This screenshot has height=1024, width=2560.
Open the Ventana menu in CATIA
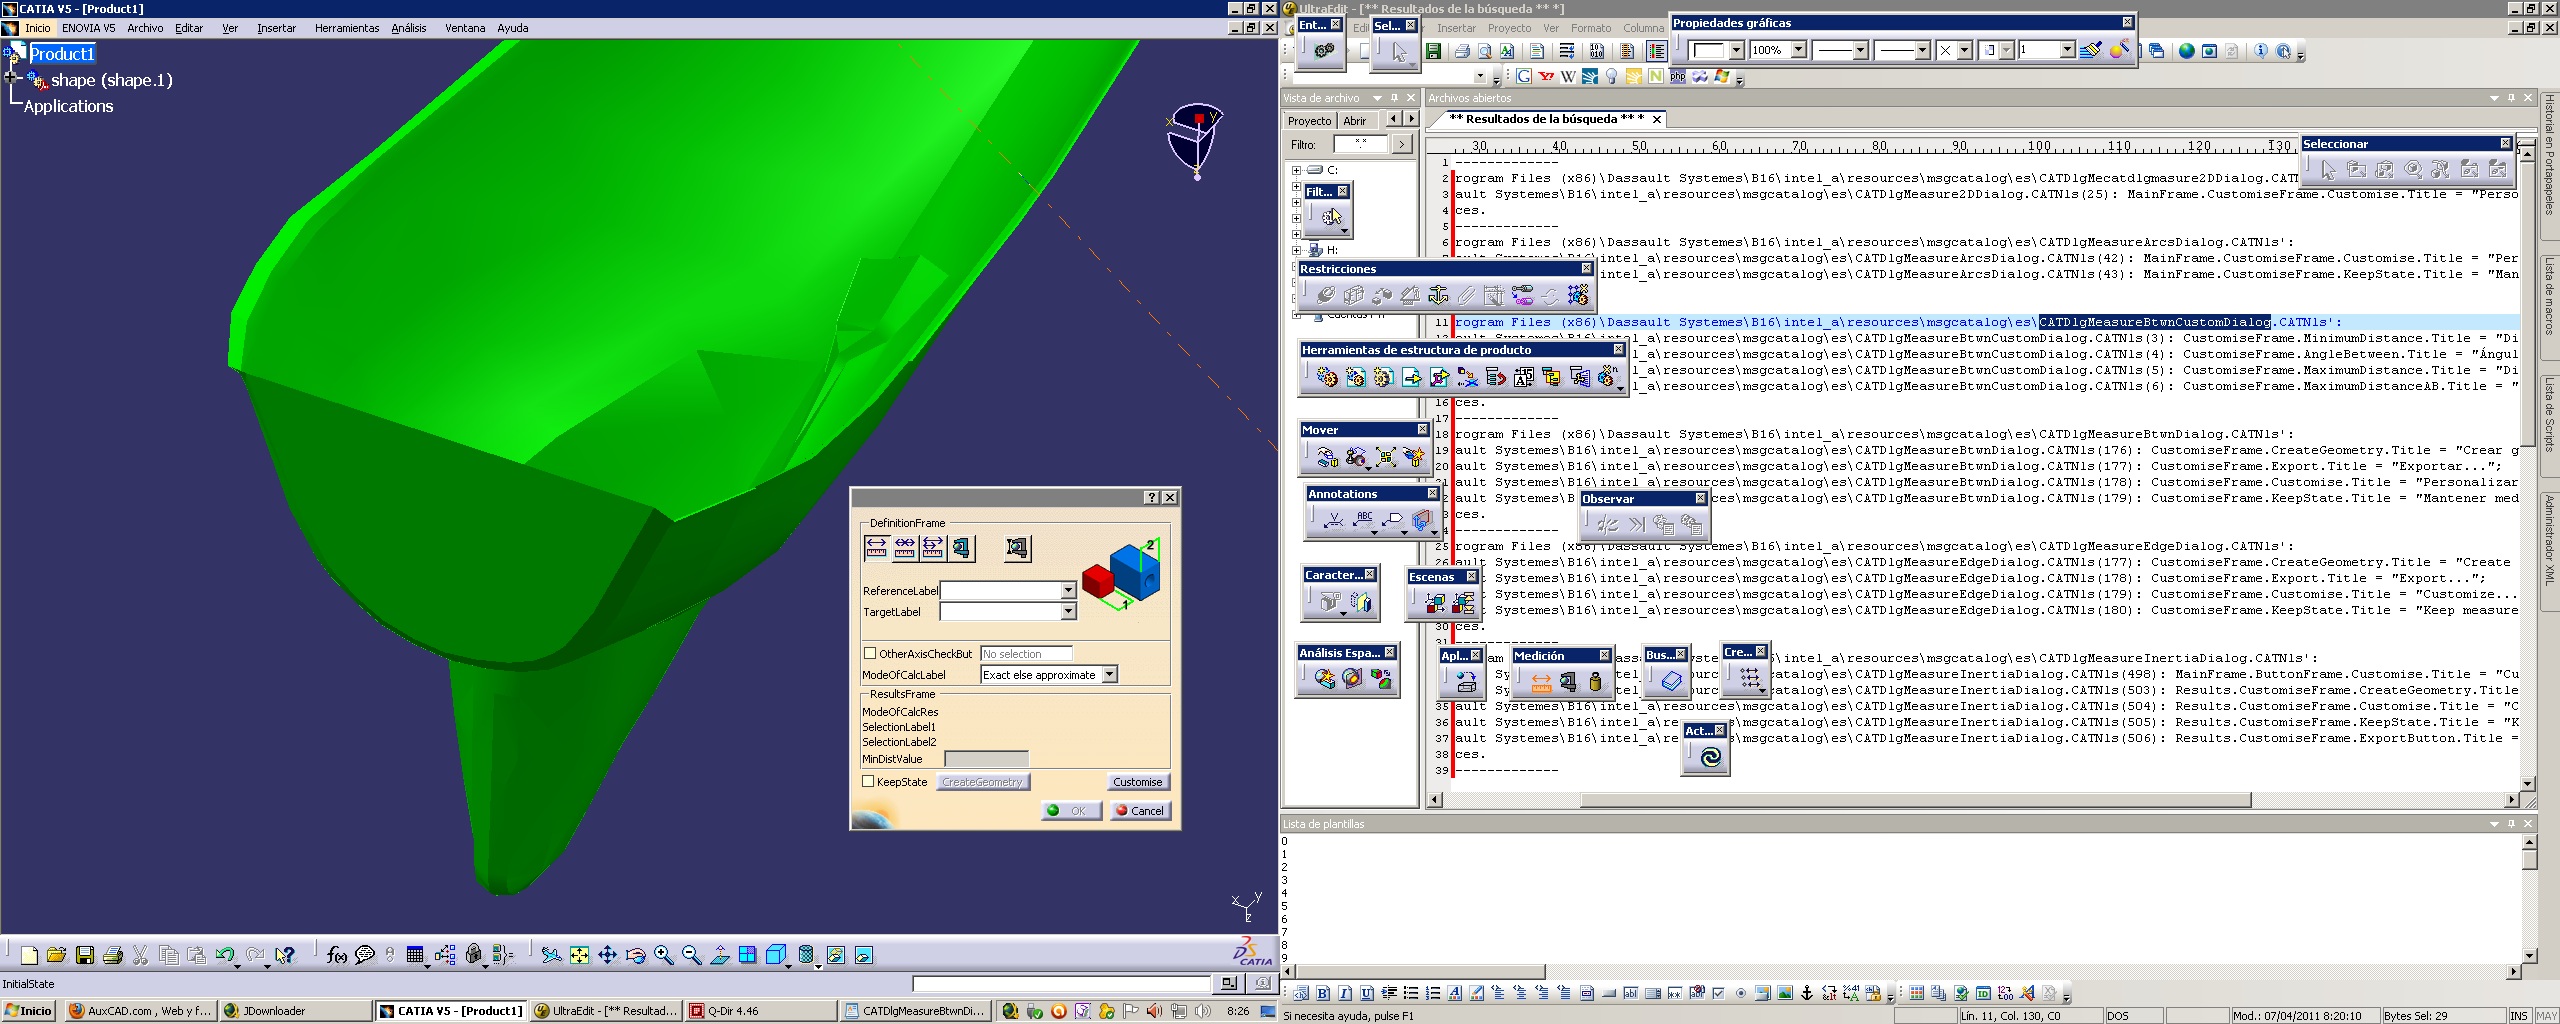click(x=465, y=28)
